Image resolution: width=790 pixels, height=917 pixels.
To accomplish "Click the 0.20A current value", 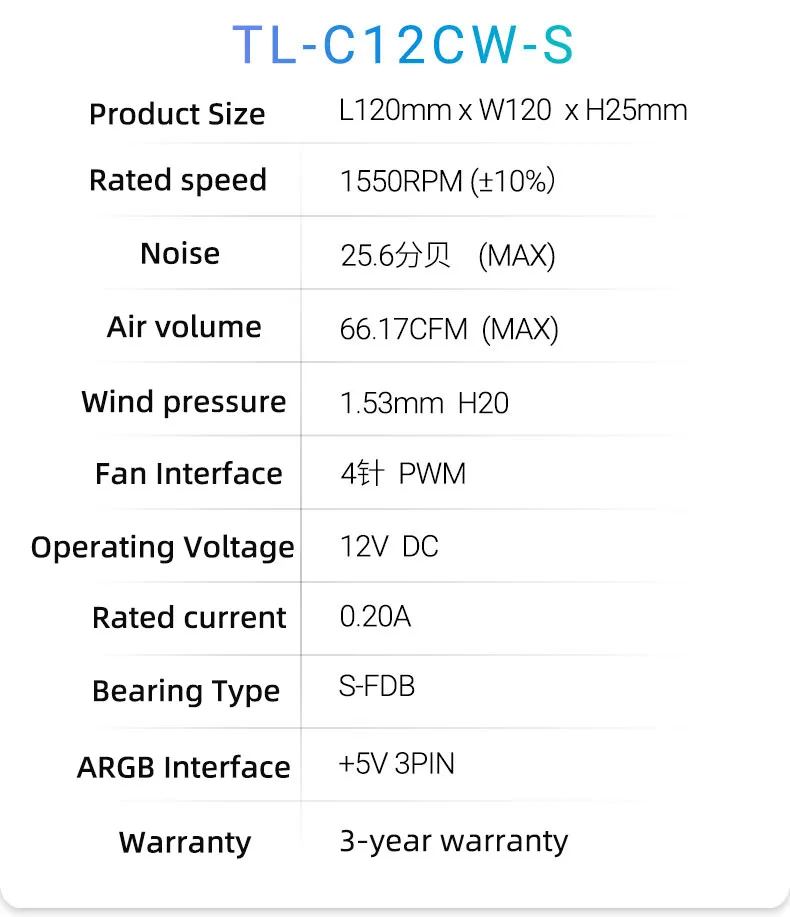I will click(x=375, y=617).
